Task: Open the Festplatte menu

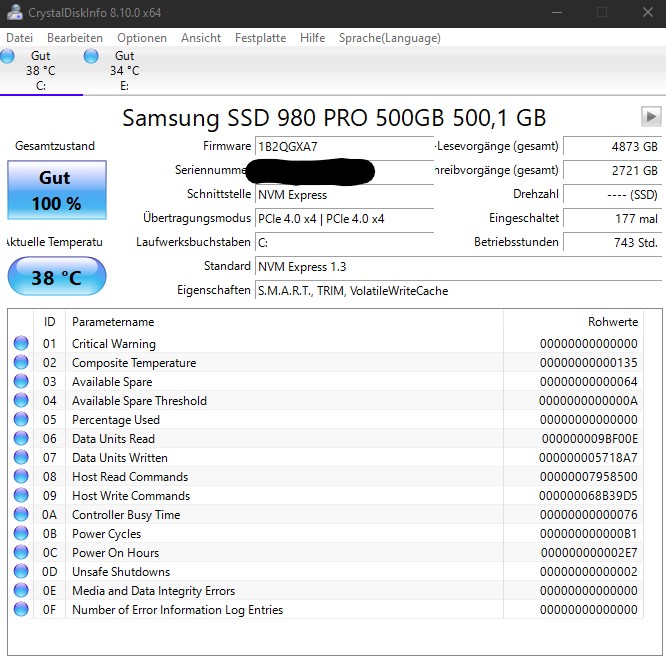Action: [x=260, y=38]
